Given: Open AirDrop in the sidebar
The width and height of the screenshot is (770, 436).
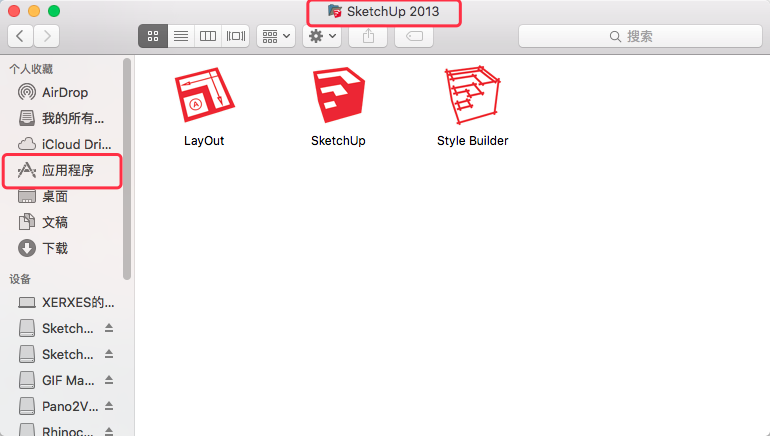Looking at the screenshot, I should pos(64,92).
